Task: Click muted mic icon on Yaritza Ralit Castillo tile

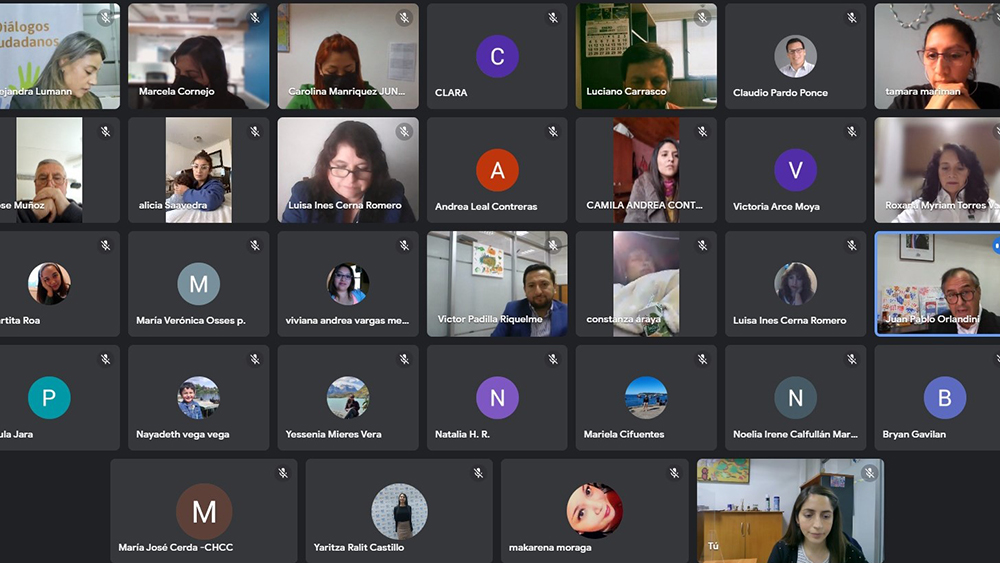Action: click(478, 473)
